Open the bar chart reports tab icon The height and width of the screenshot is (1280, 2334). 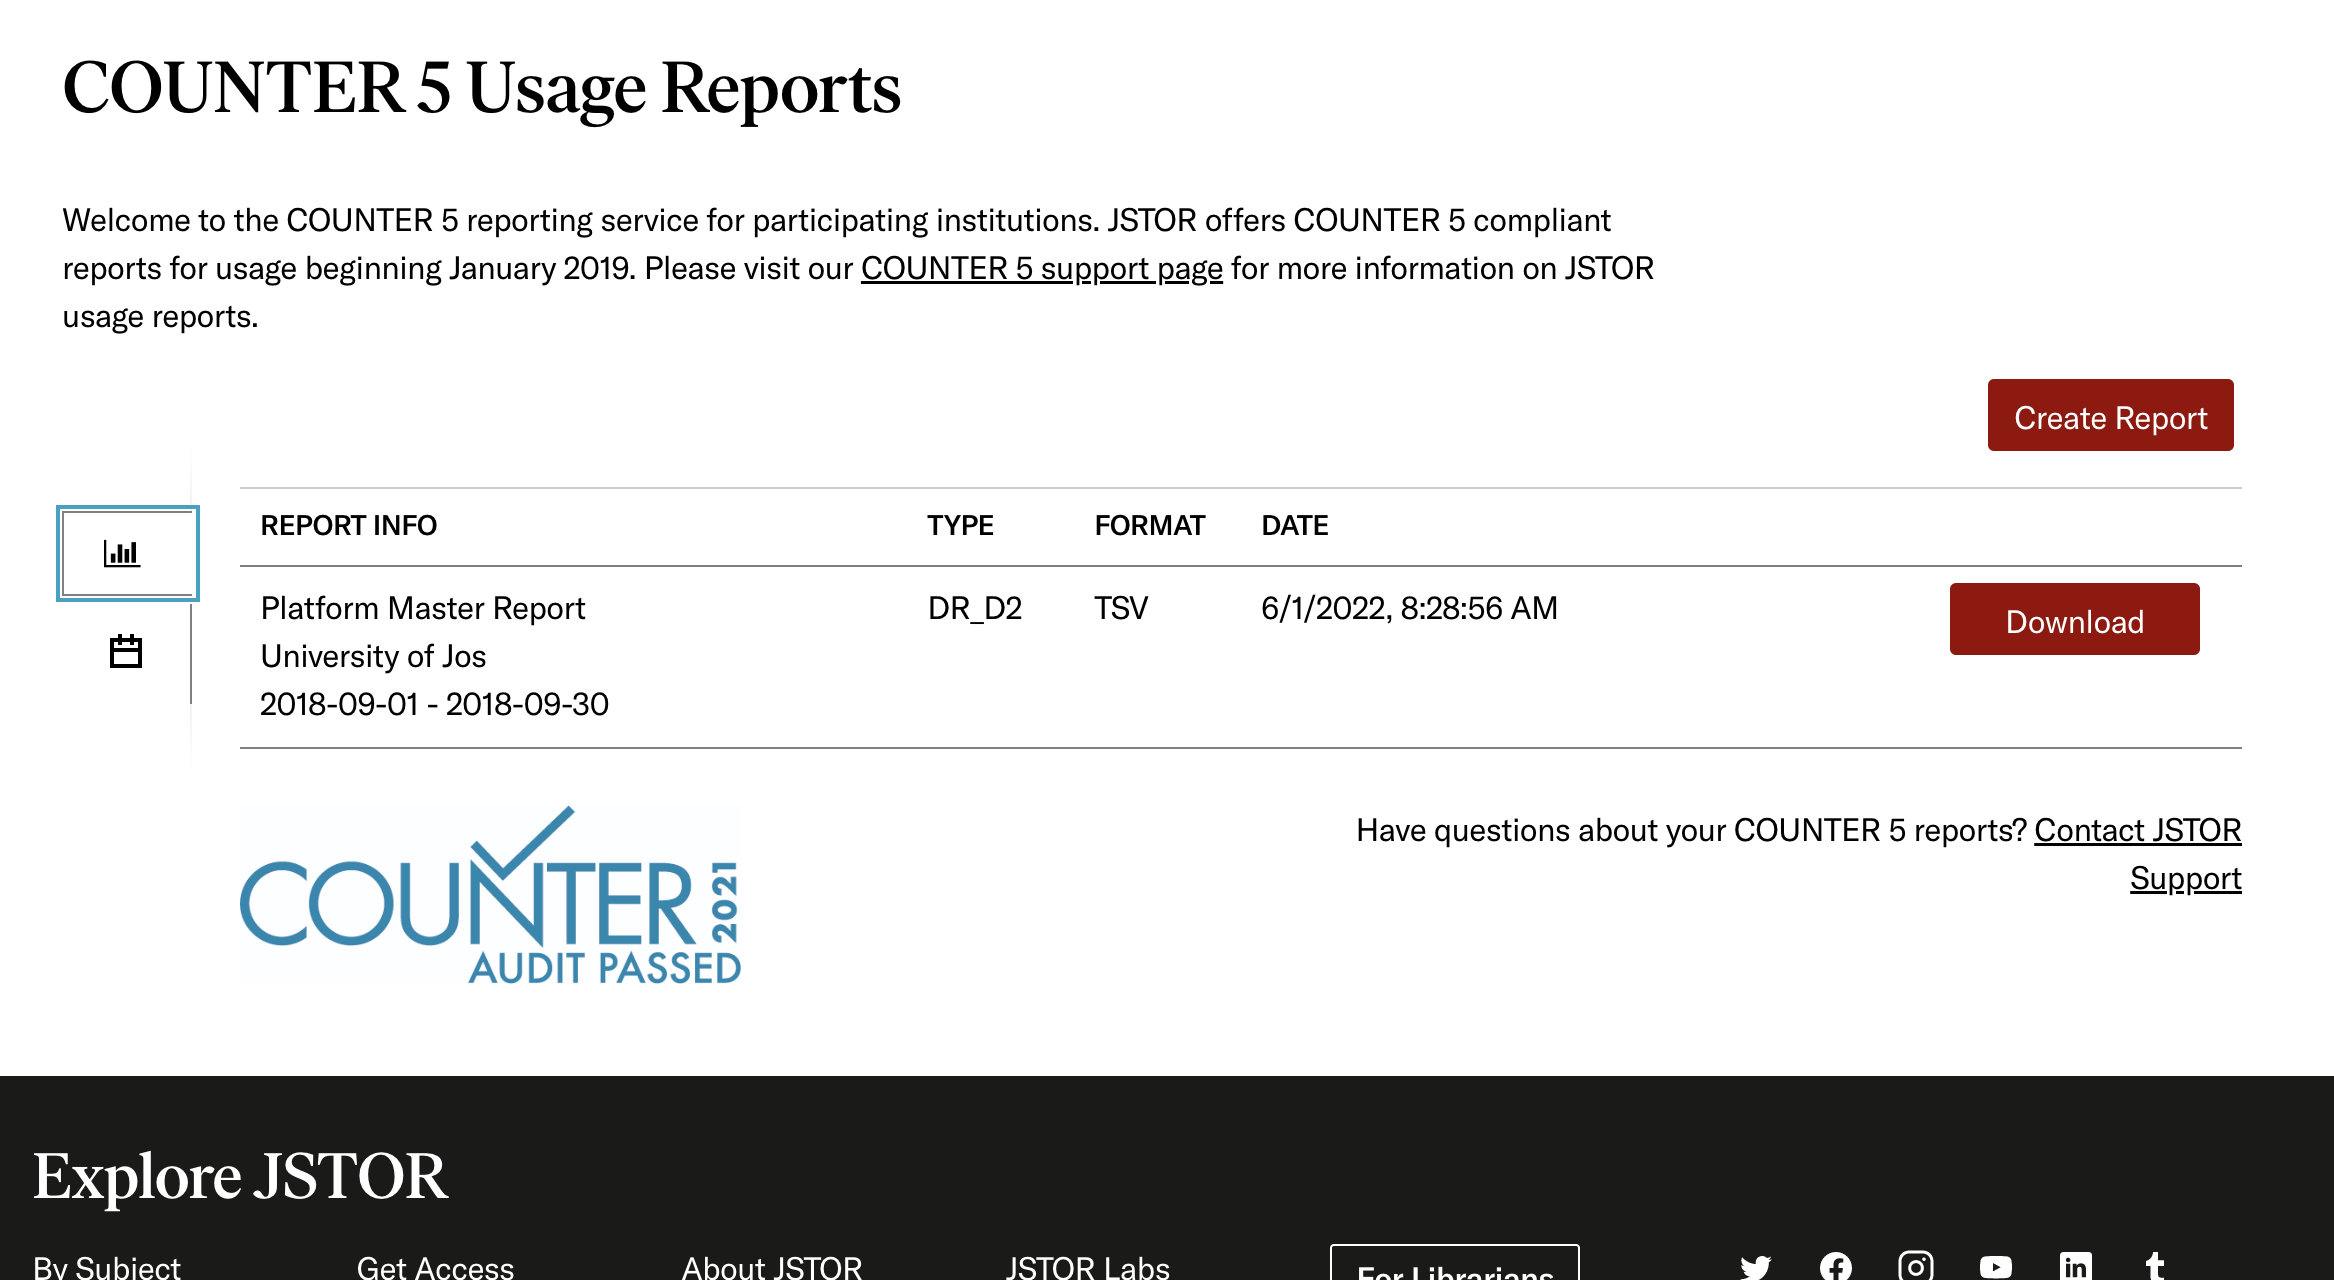127,553
